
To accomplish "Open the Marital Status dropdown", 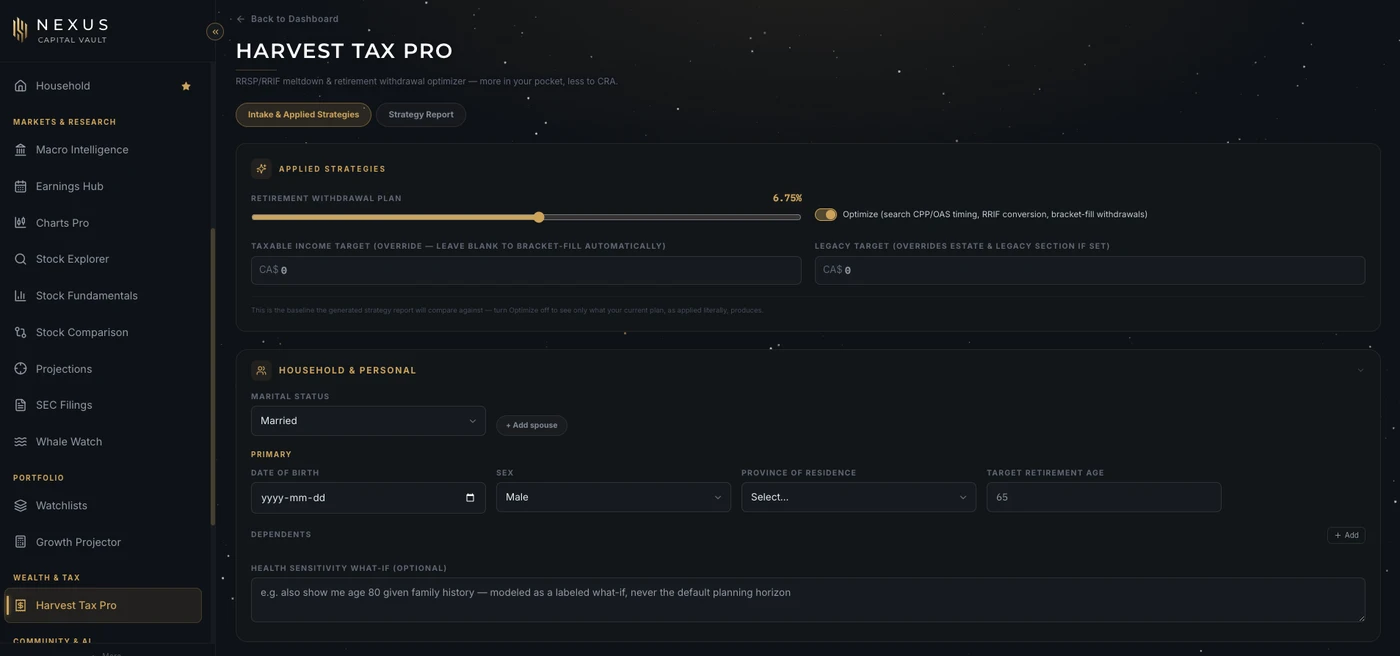I will tap(368, 421).
